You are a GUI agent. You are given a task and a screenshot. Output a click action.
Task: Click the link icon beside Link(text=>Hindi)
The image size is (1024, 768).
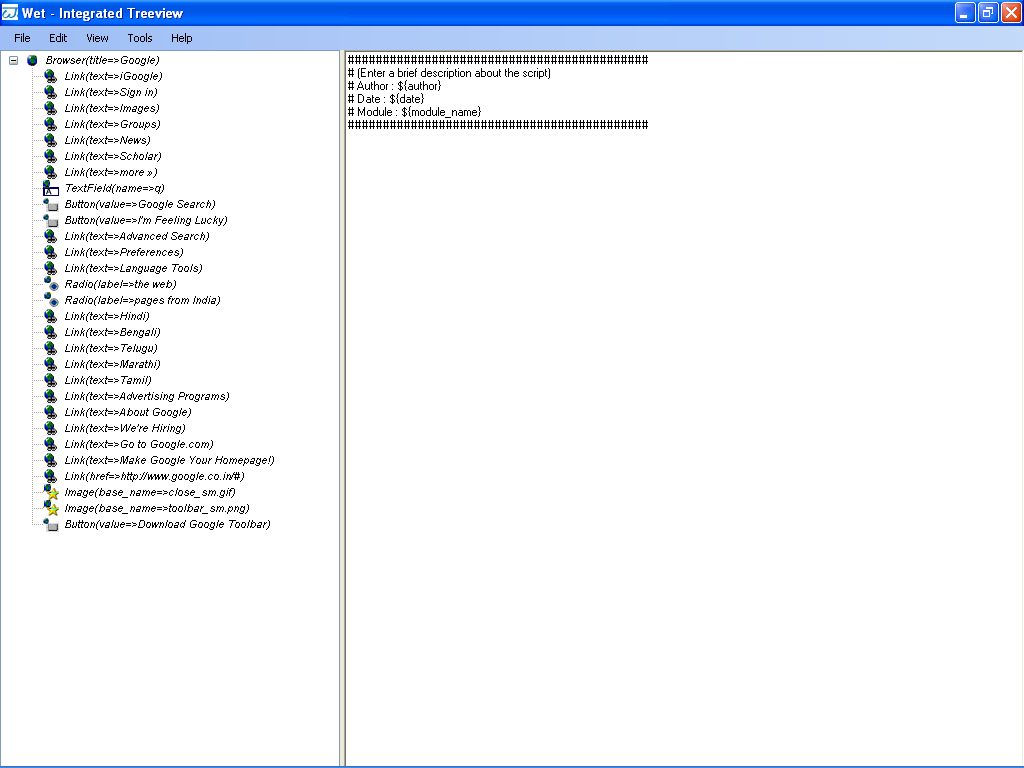[x=50, y=317]
